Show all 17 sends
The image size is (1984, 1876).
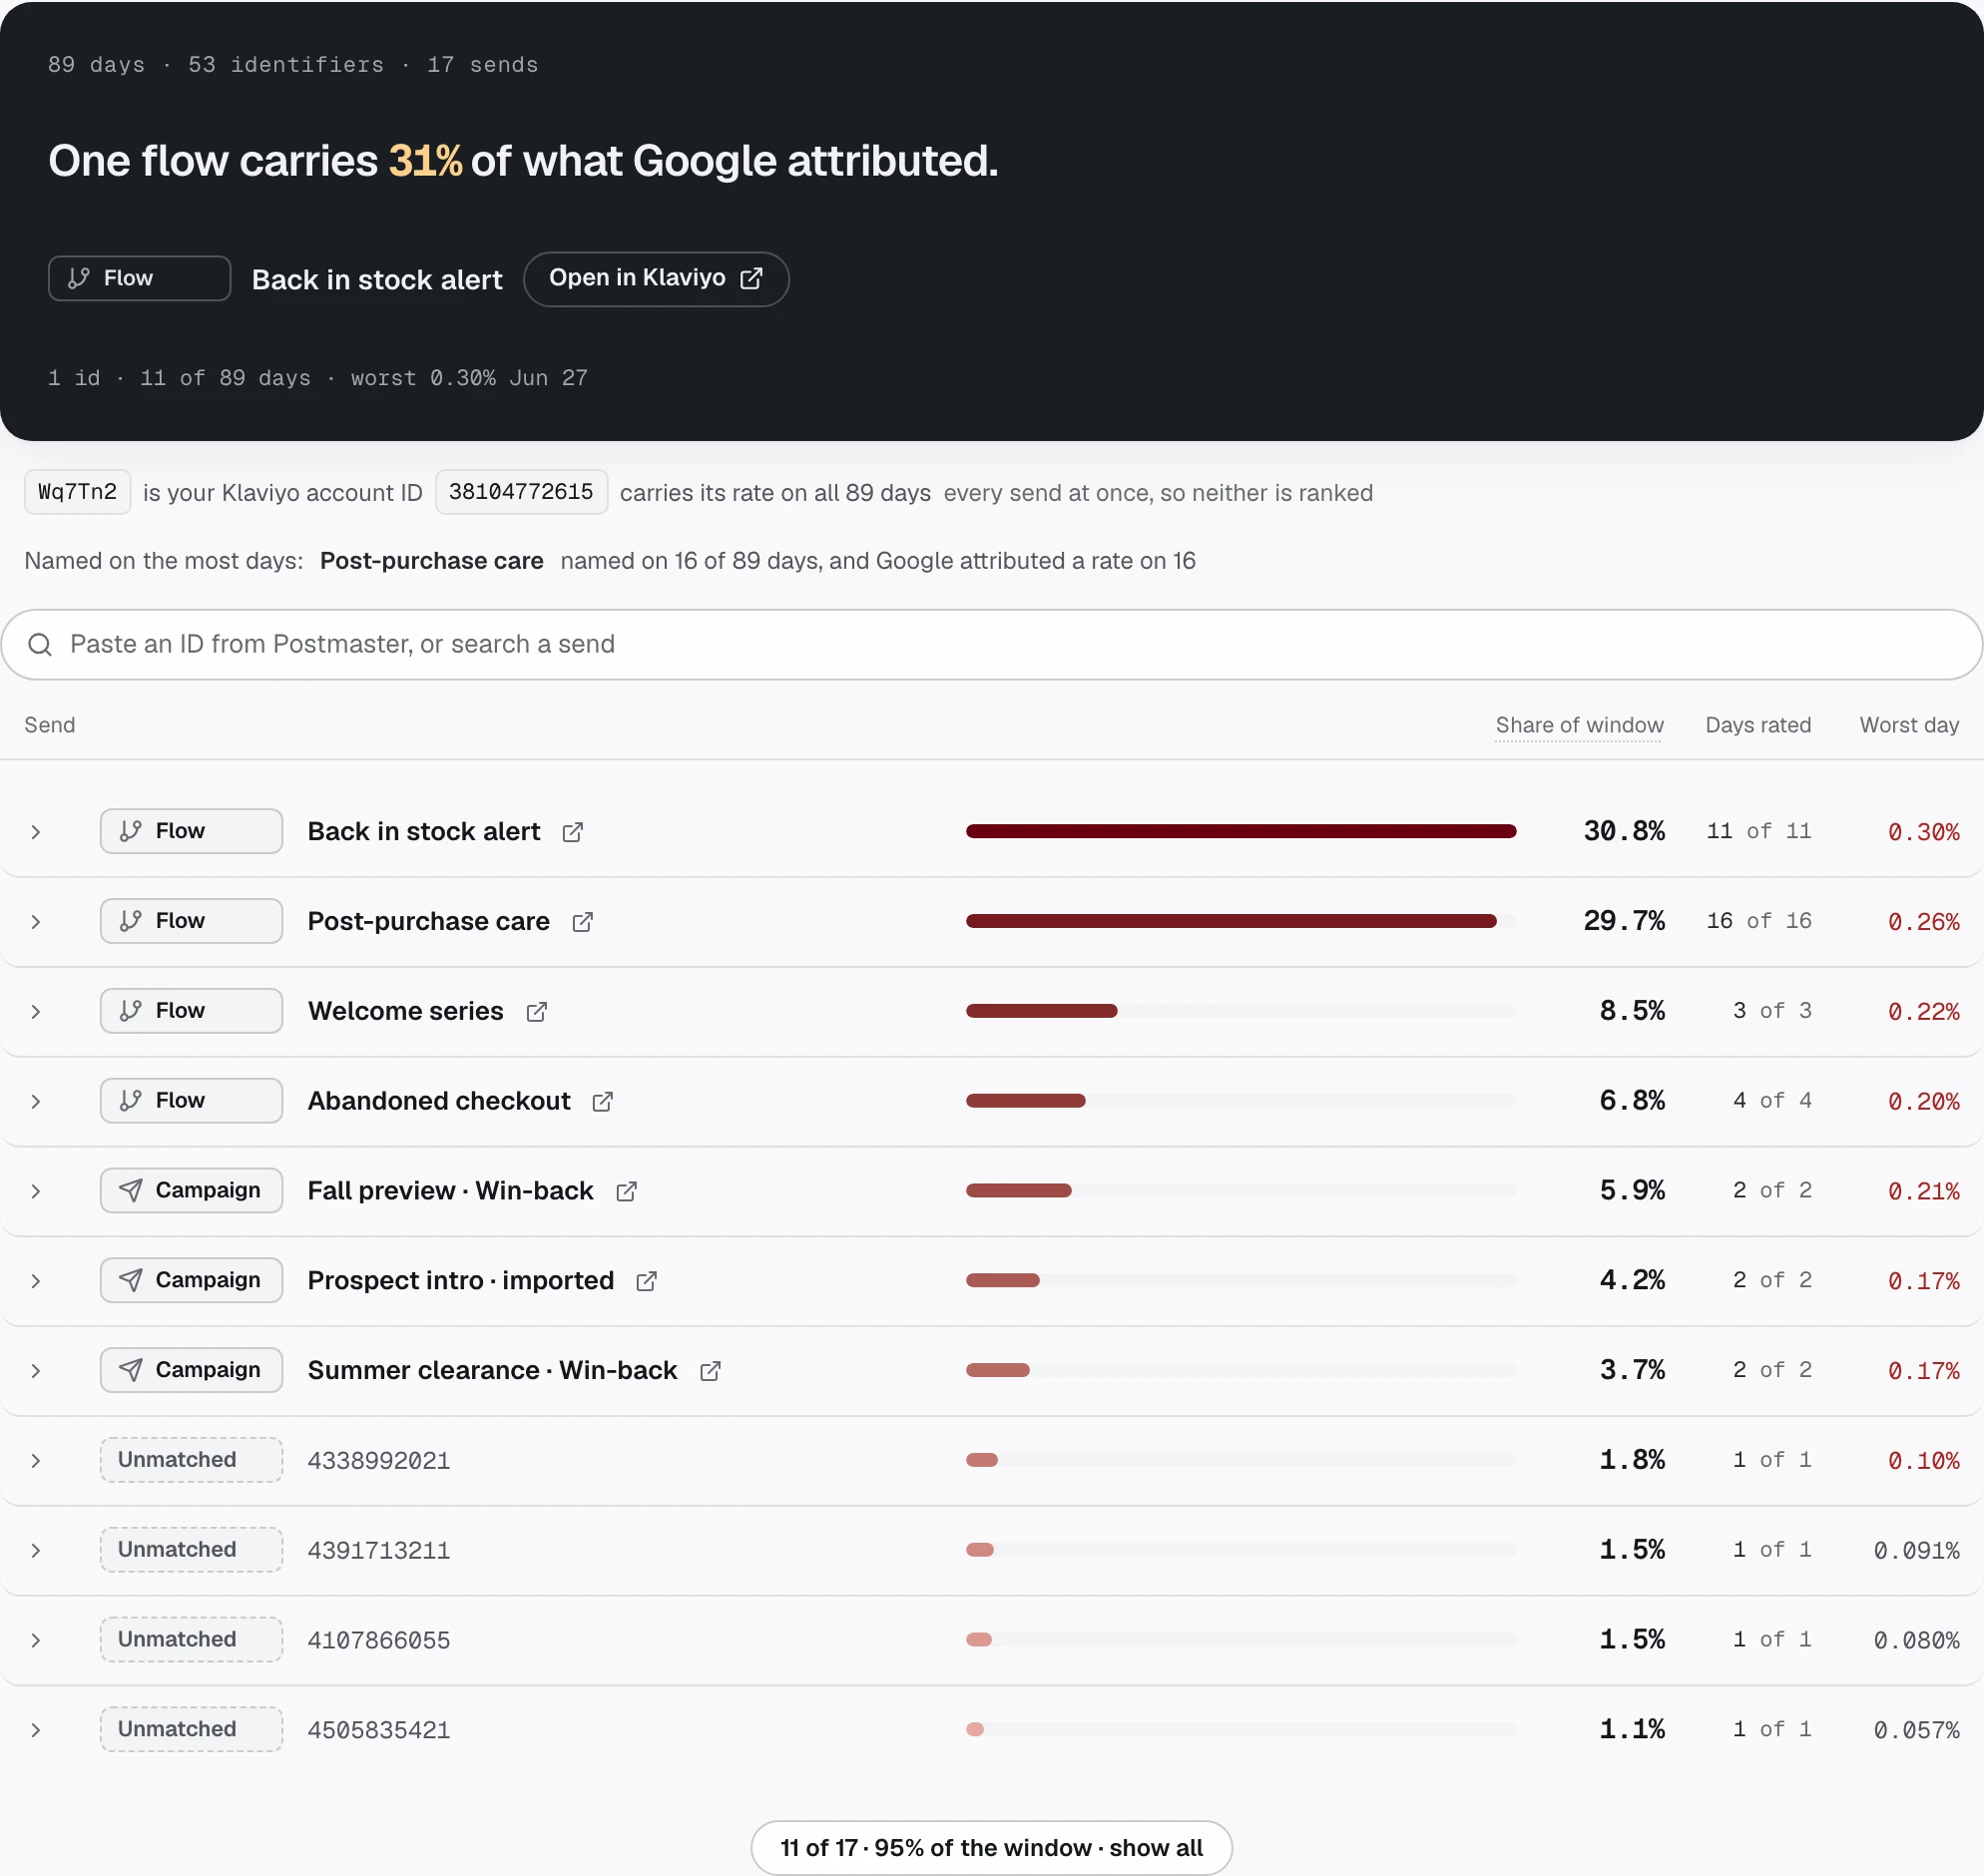pos(991,1848)
